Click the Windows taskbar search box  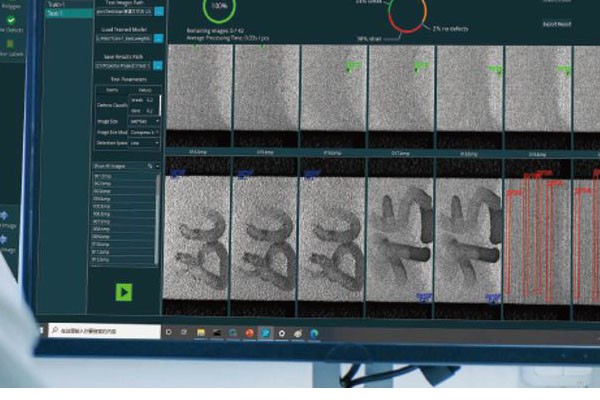104,330
